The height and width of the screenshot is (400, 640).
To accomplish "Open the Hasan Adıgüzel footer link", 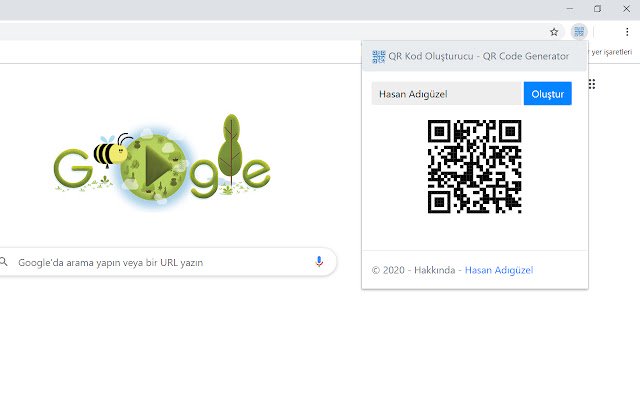I will tap(499, 270).
